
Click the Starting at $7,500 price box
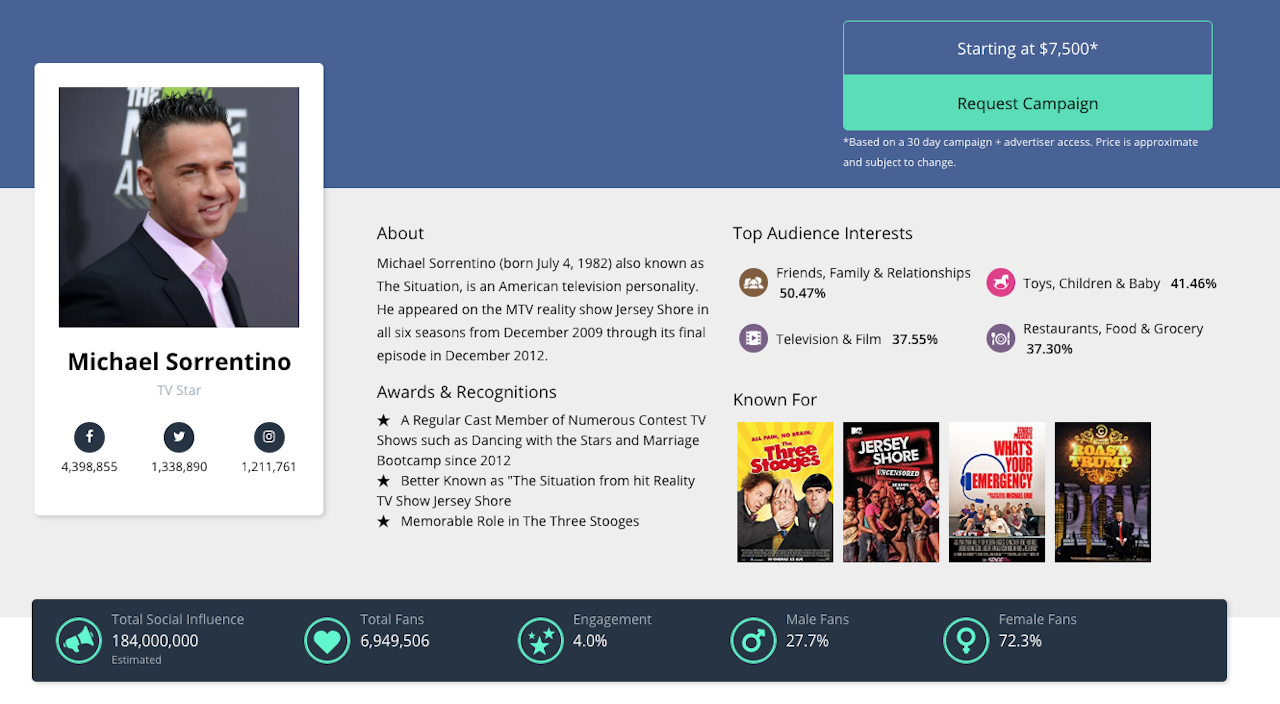tap(1027, 48)
